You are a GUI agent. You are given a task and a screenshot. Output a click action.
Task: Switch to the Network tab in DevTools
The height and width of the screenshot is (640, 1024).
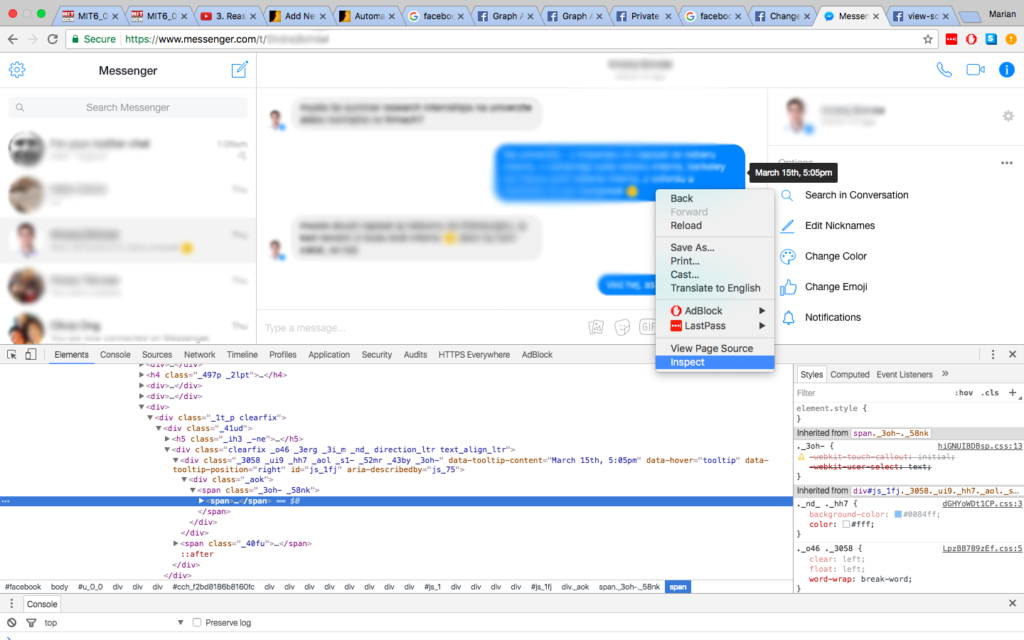pyautogui.click(x=199, y=354)
